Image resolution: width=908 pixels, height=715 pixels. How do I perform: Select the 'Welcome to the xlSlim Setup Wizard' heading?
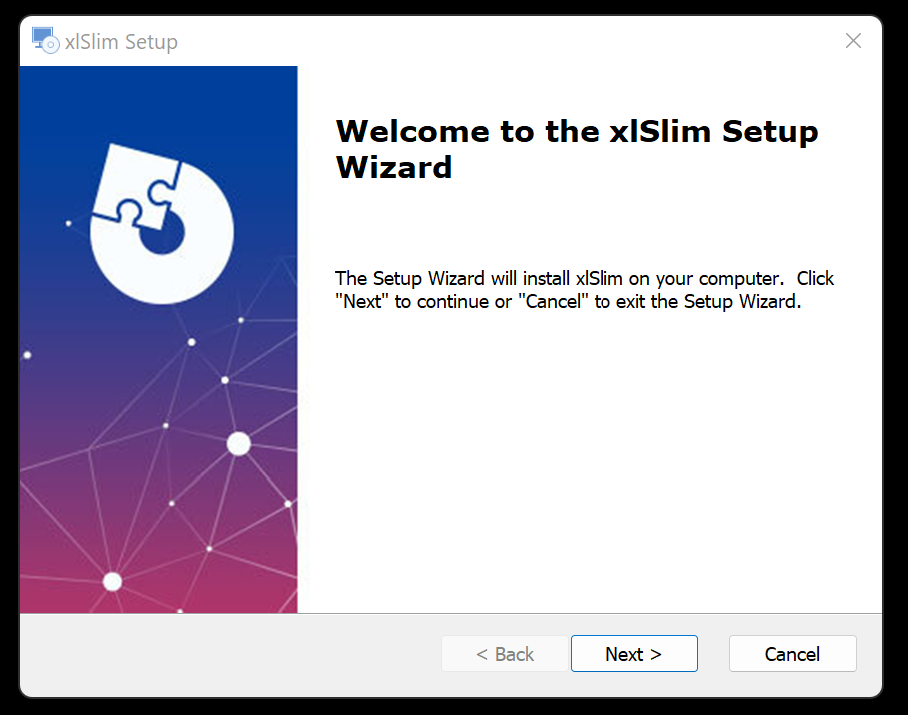pos(576,149)
